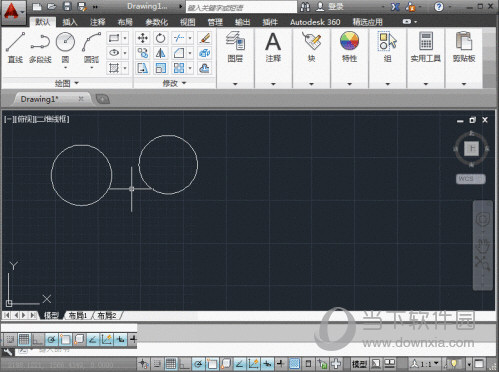This screenshot has height=372, width=499.
Task: Click the Save icon in quick access toolbar
Action: [x=67, y=6]
